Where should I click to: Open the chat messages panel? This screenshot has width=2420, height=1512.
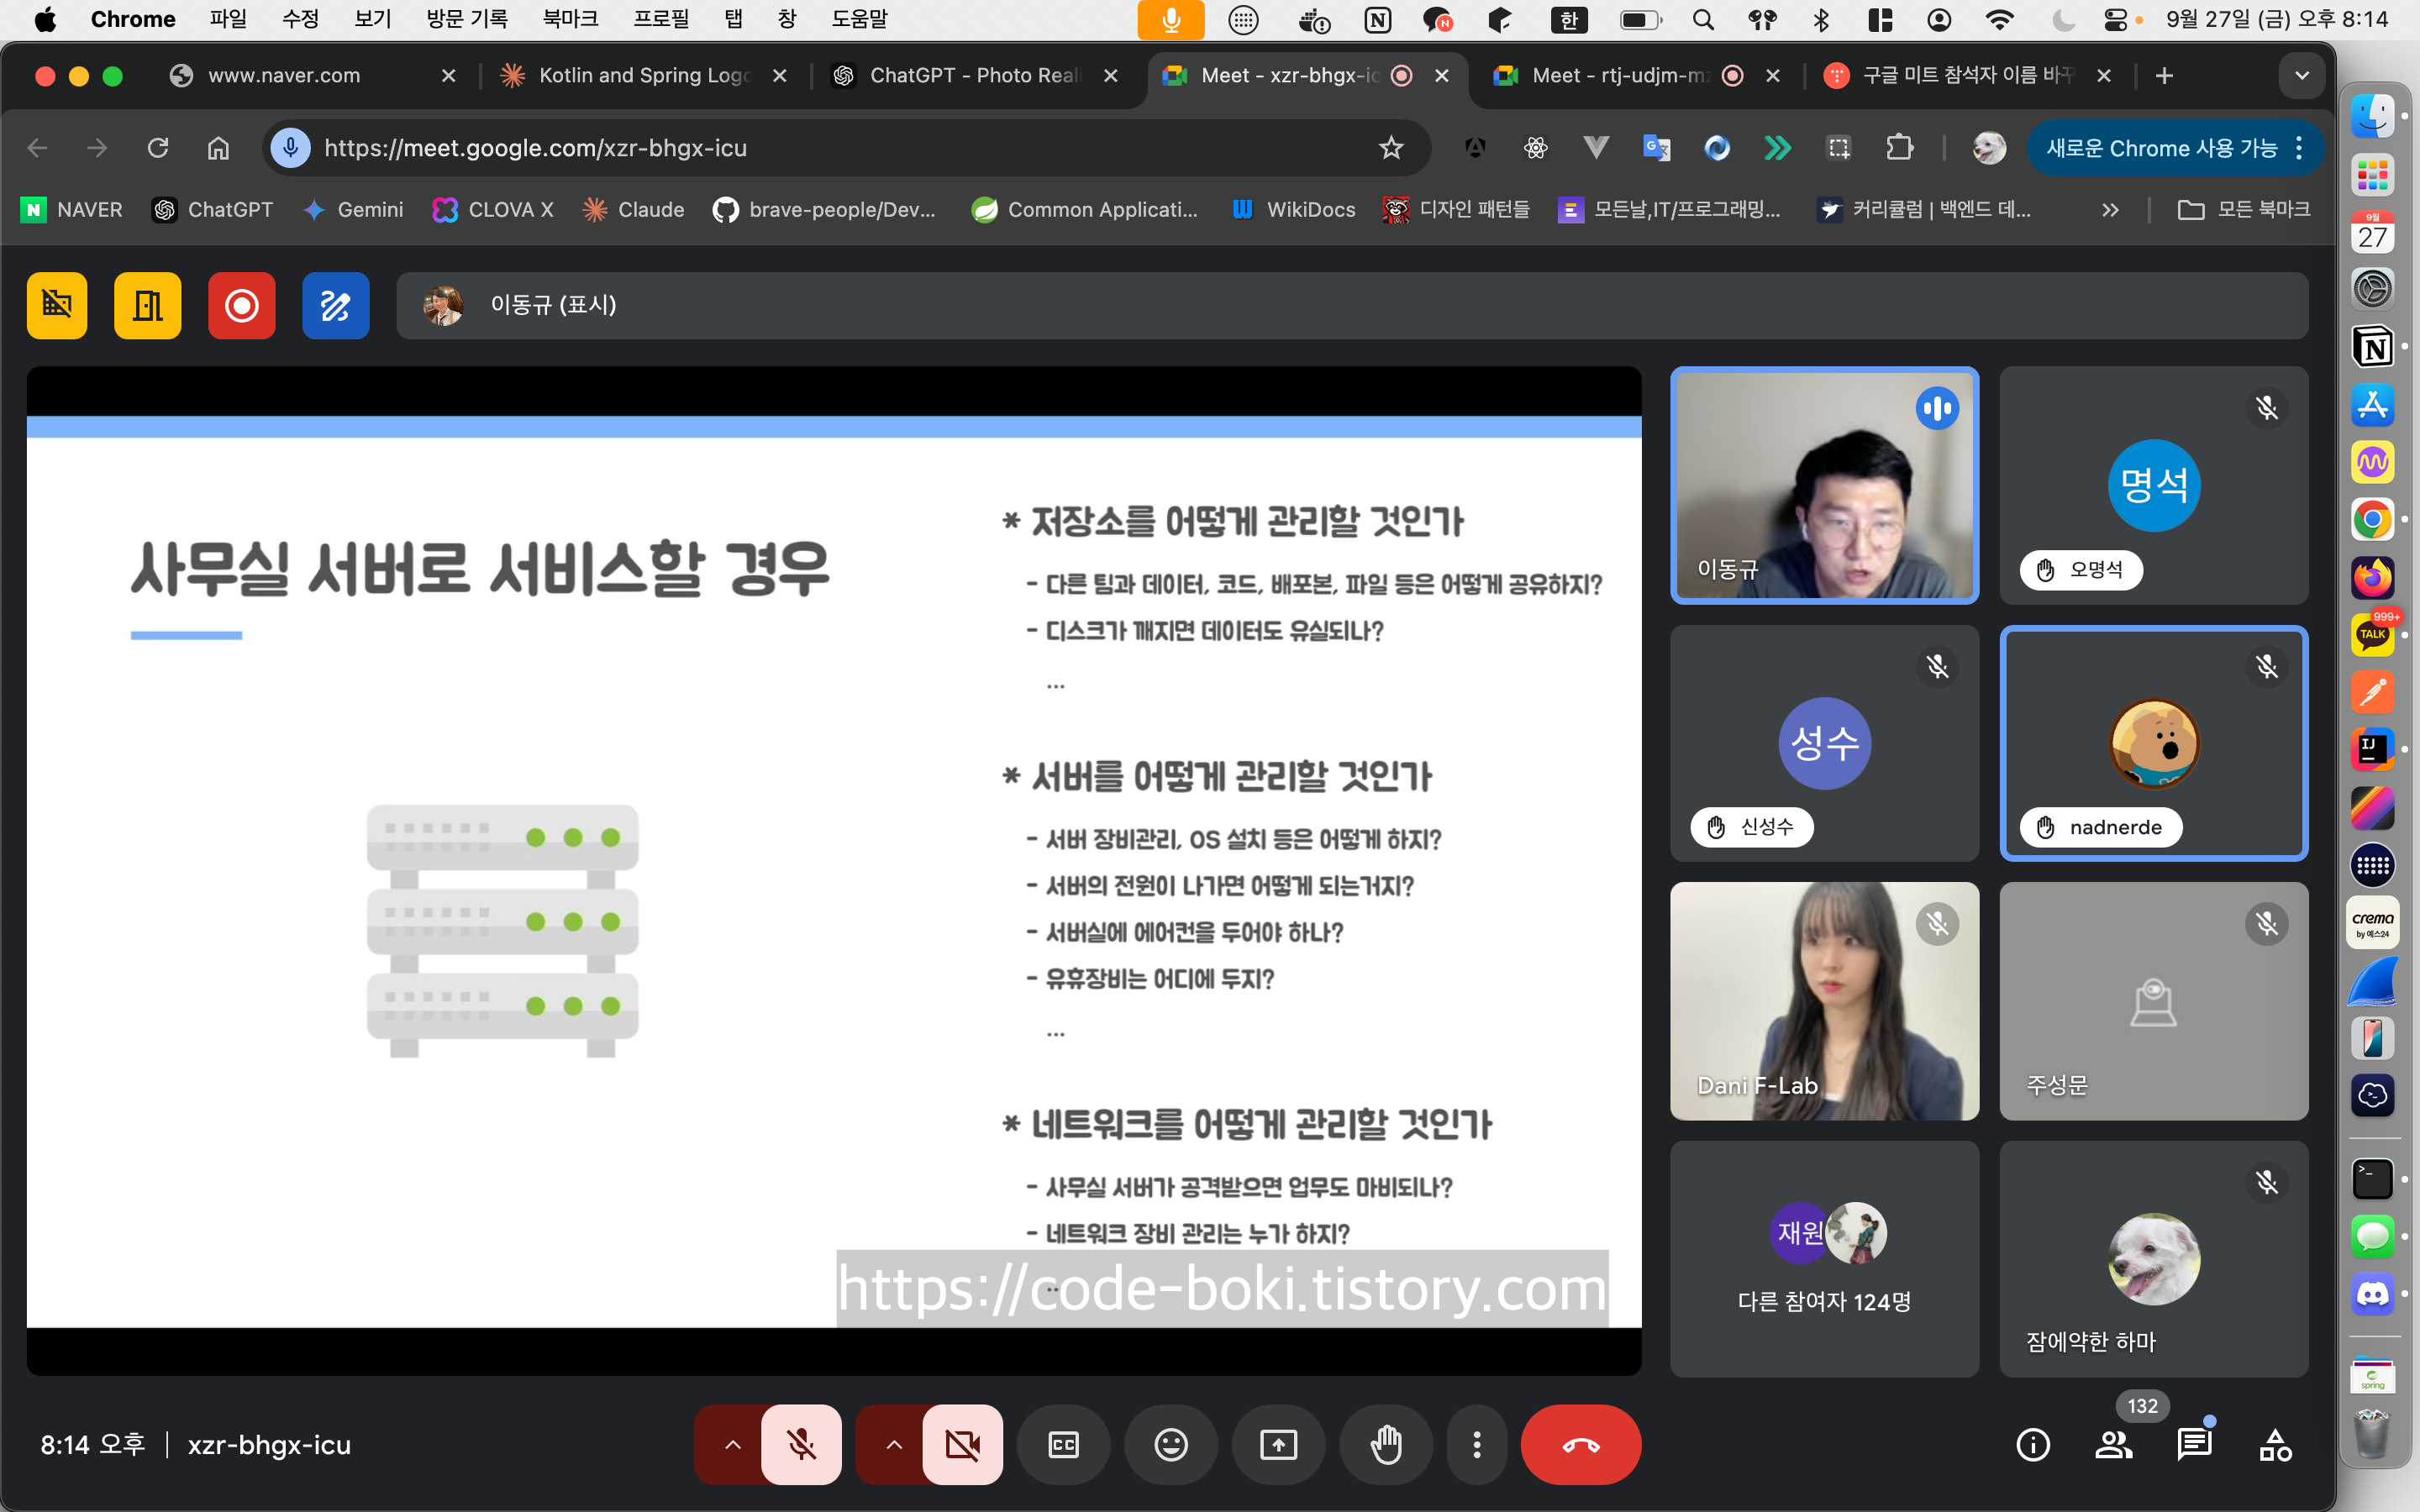[x=2194, y=1444]
